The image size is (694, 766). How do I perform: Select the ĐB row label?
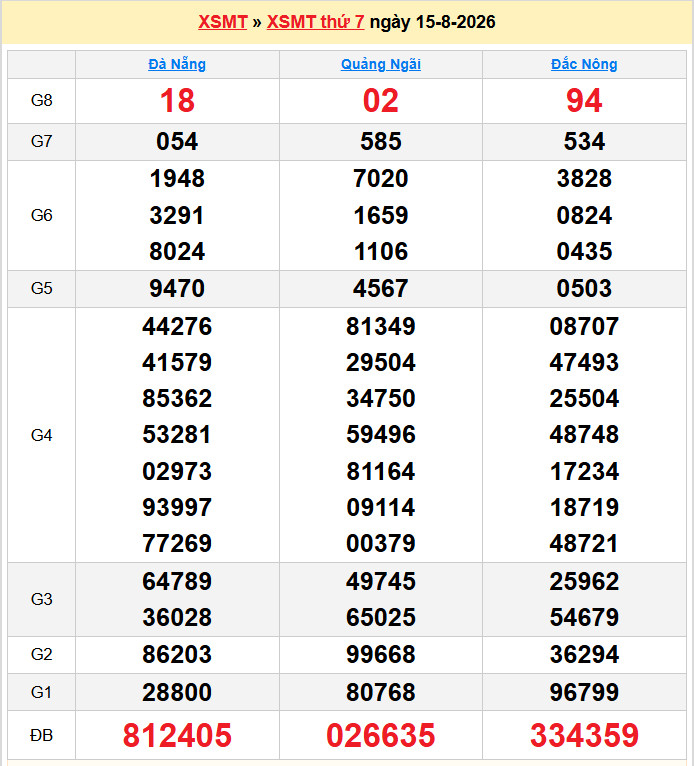[x=42, y=735]
